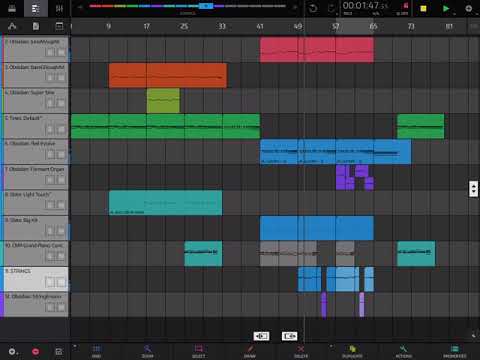Viewport: 480px width, 360px height.
Task: Click the Duplicate tool icon
Action: [x=352, y=351]
